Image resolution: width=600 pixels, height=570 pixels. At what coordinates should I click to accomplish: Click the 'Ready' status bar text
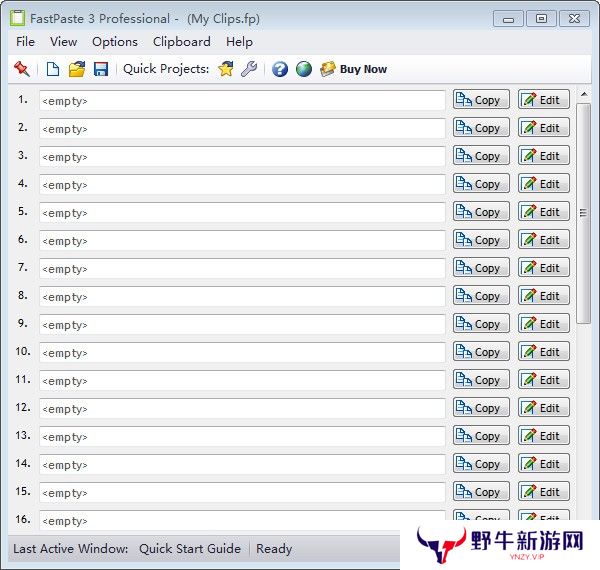coord(274,549)
